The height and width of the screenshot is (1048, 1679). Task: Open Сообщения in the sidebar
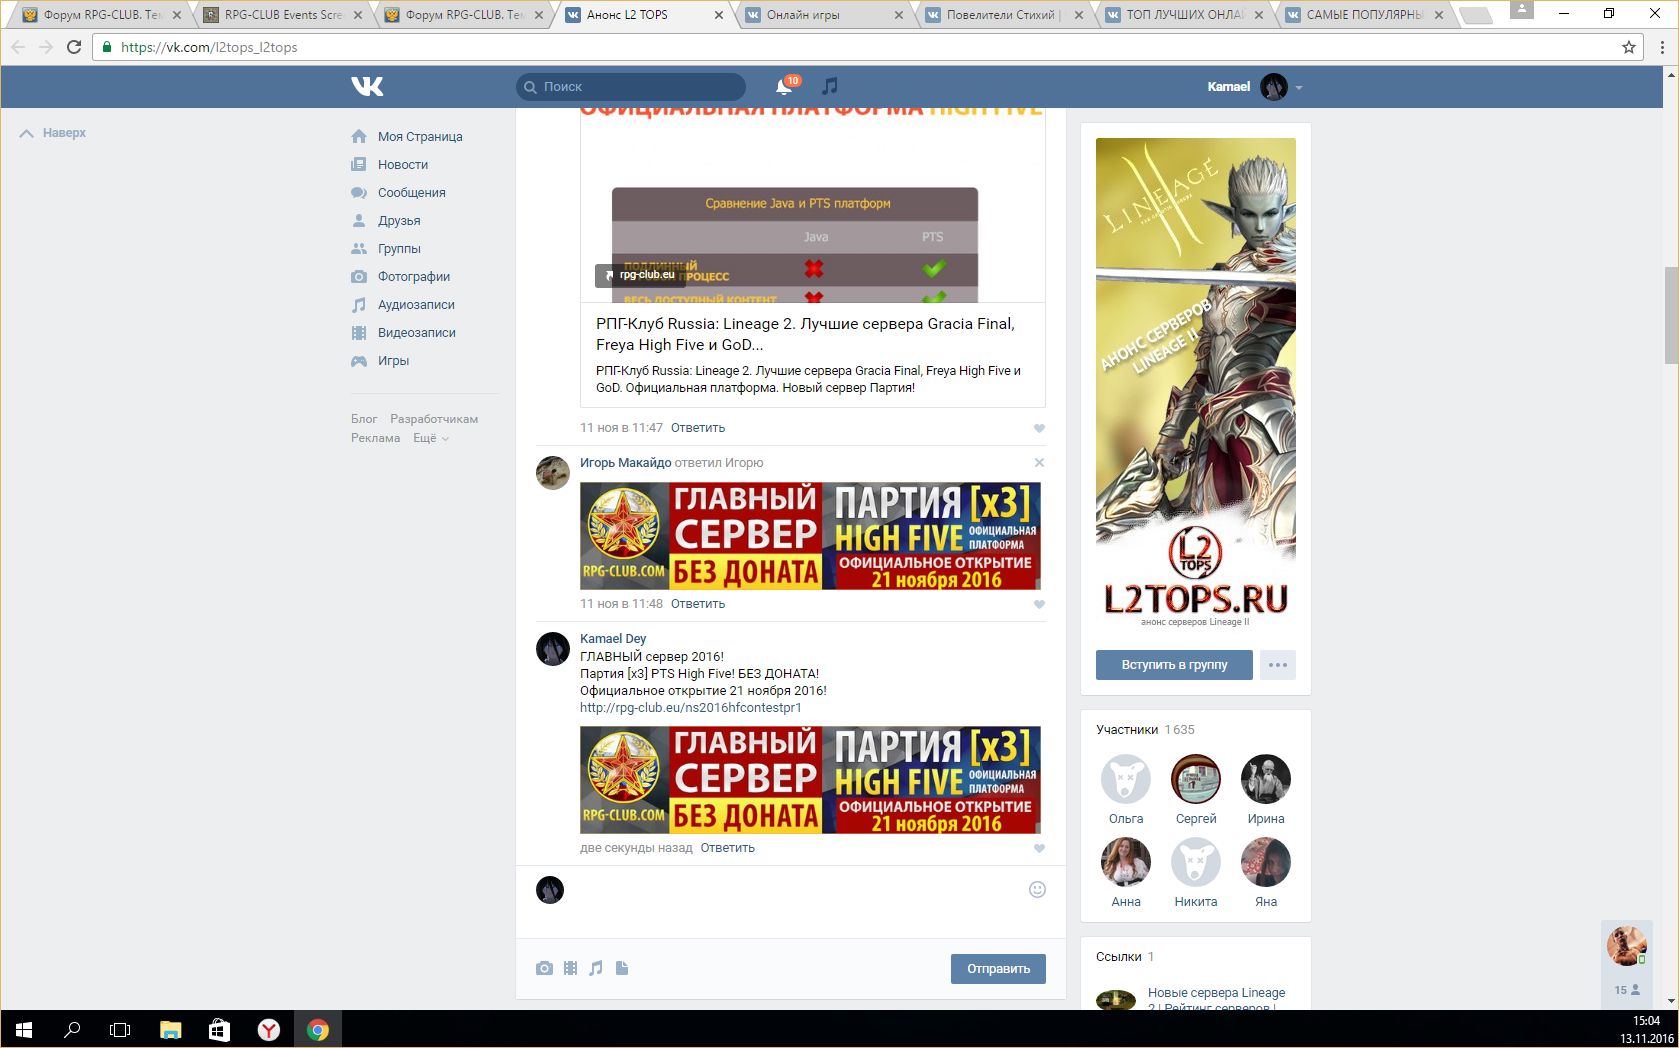pyautogui.click(x=412, y=193)
